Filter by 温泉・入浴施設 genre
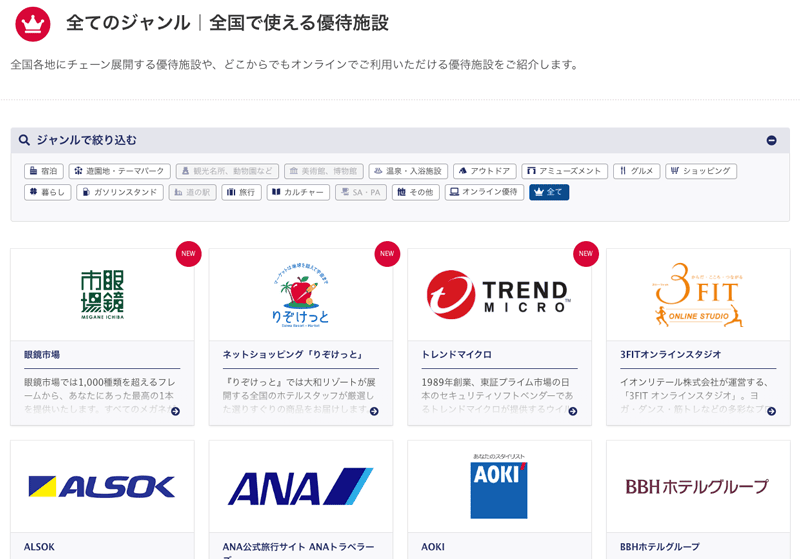The height and width of the screenshot is (559, 800). pos(408,171)
